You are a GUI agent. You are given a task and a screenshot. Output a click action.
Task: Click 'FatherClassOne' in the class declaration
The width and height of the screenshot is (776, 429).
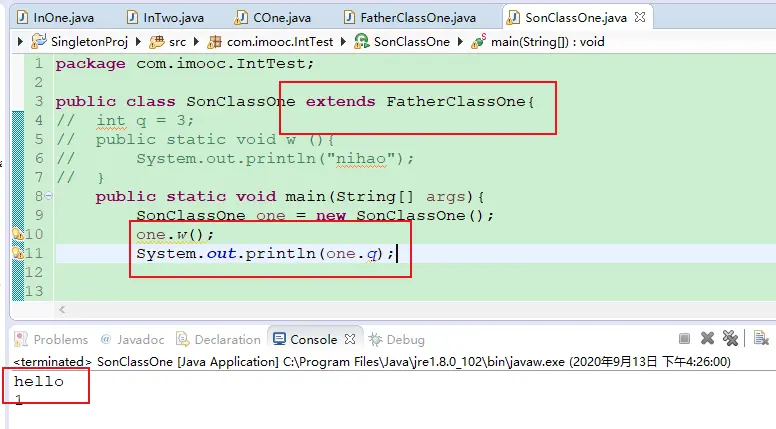456,101
